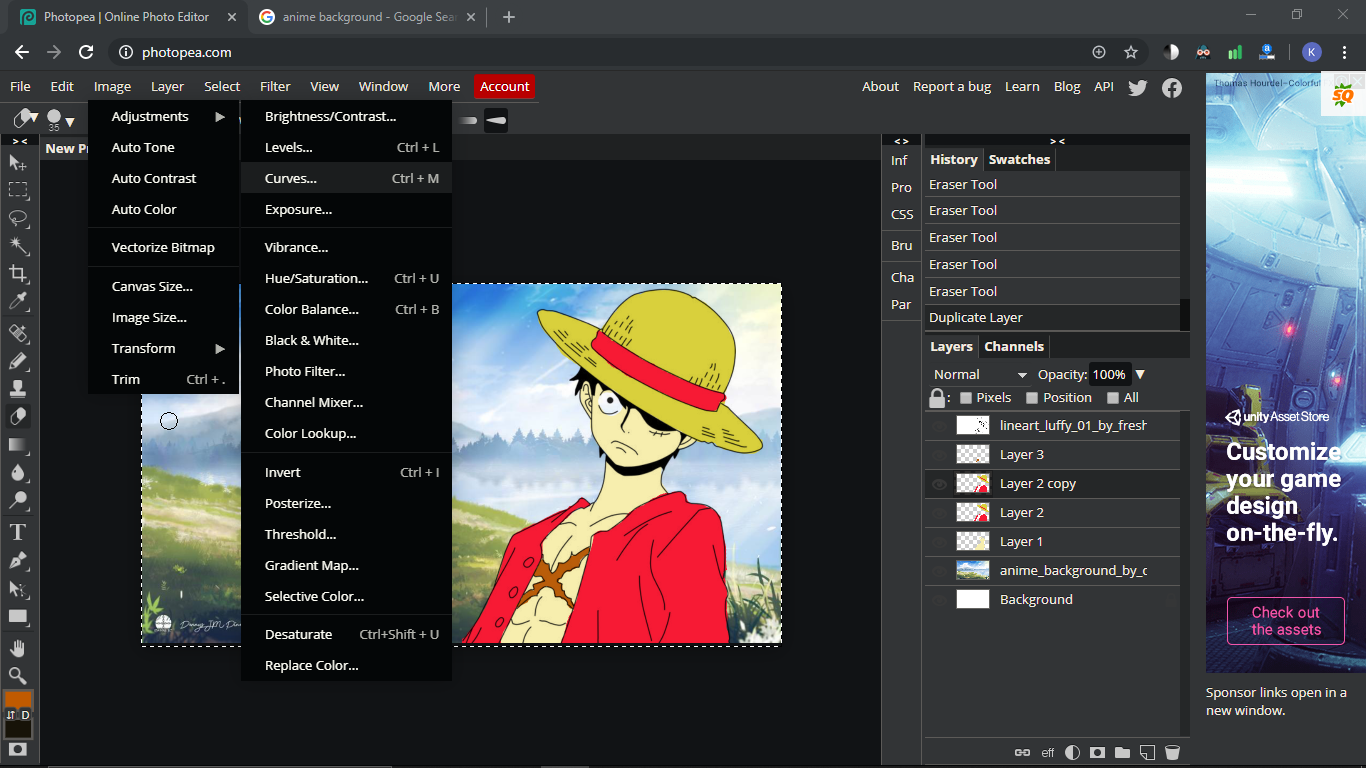Viewport: 1366px width, 768px height.
Task: Toggle visibility of Layer 3
Action: point(939,455)
